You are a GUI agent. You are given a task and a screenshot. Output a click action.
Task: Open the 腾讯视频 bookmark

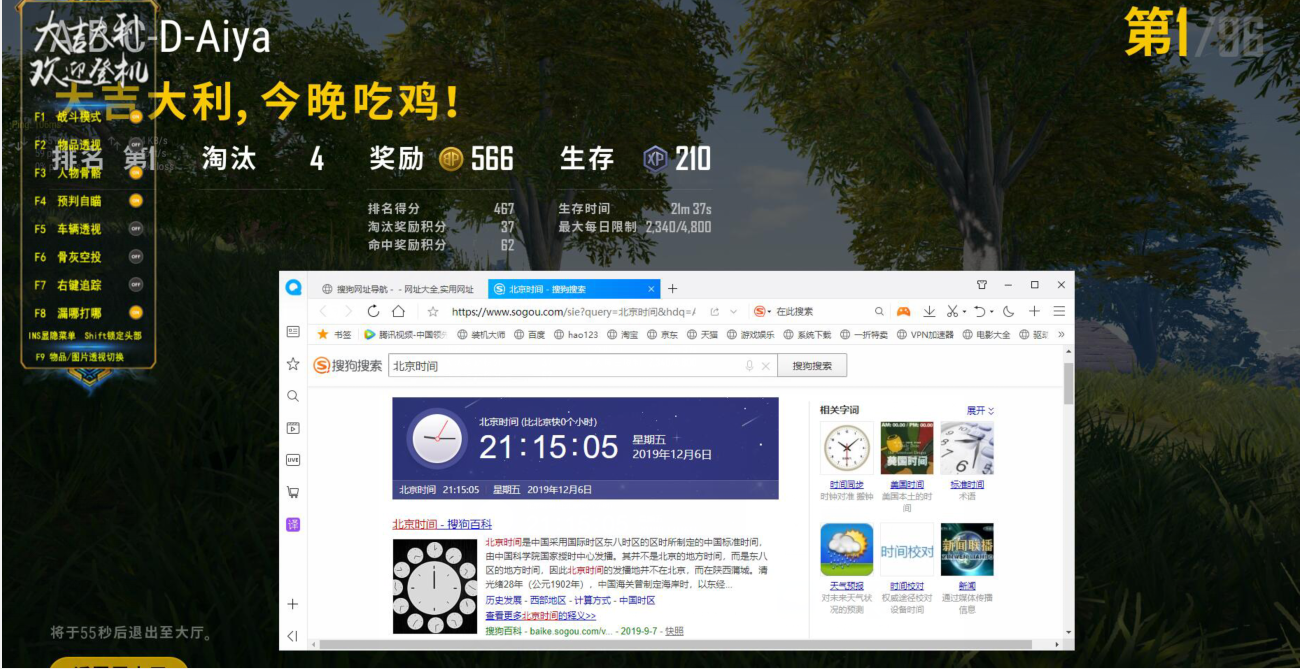404,335
